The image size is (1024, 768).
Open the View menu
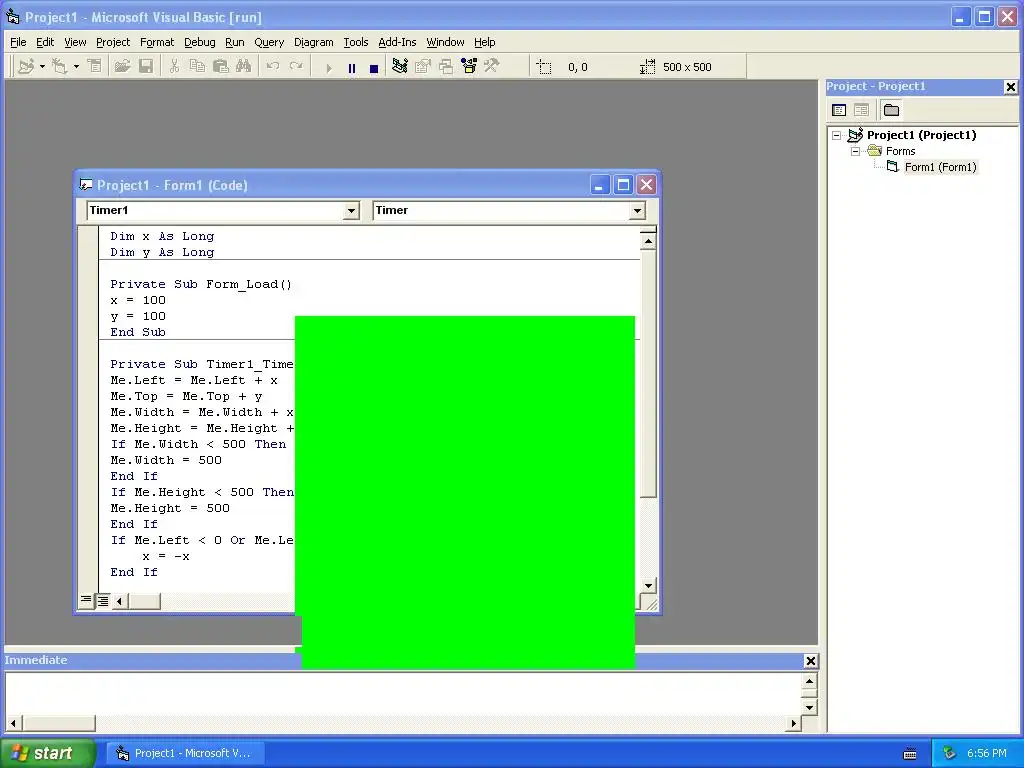click(x=75, y=42)
